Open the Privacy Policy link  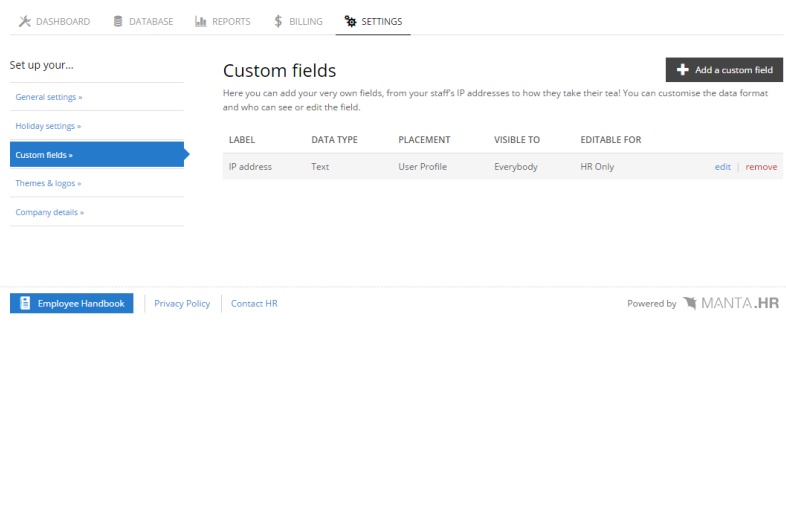182,303
